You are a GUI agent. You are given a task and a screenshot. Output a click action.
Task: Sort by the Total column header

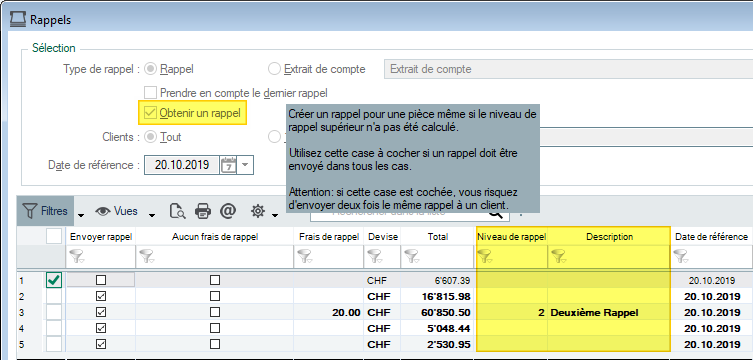coord(438,237)
